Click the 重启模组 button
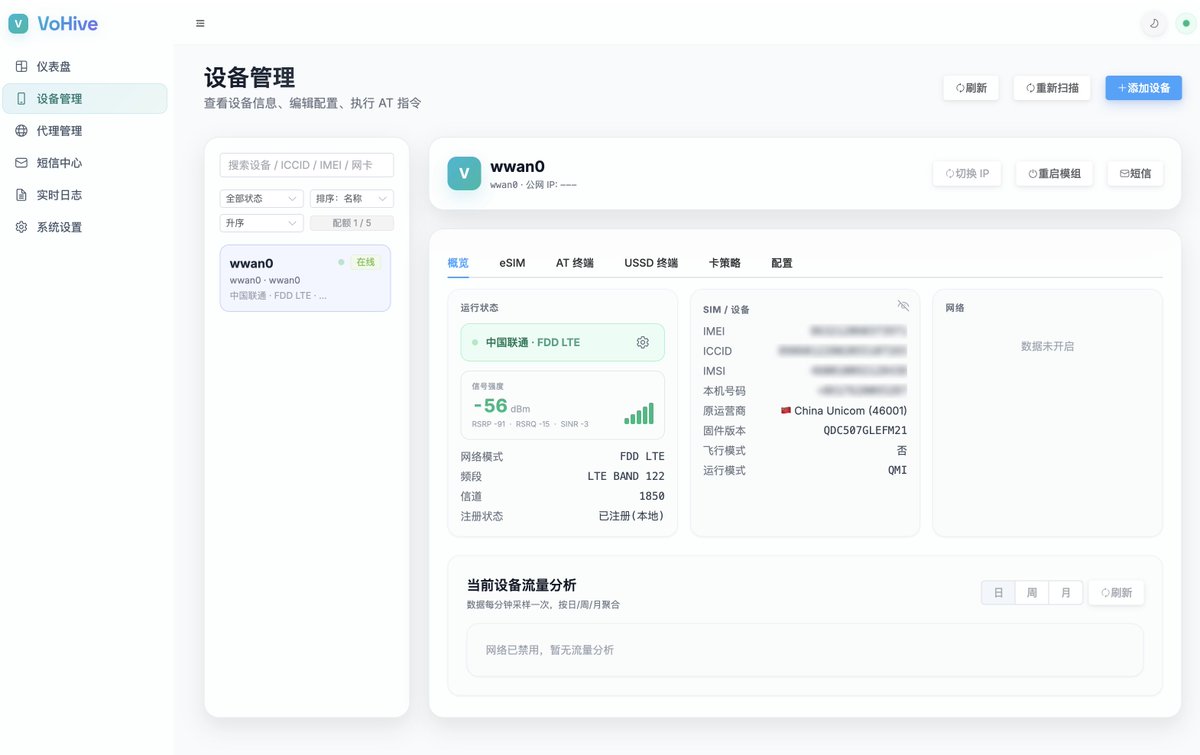The image size is (1200, 755). pos(1054,173)
